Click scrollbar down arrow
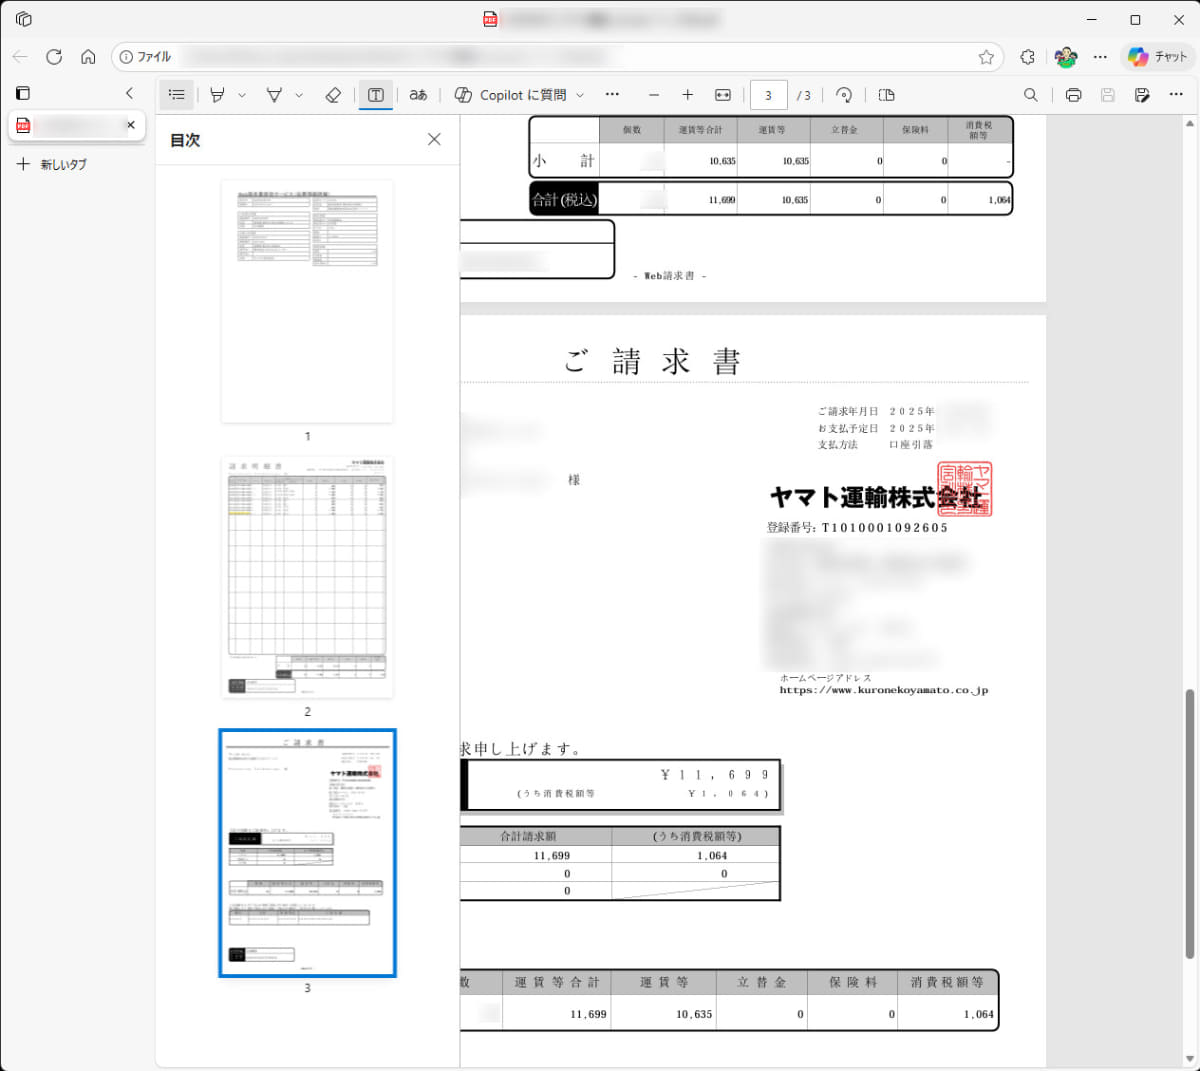This screenshot has width=1200, height=1071. tap(1190, 1059)
